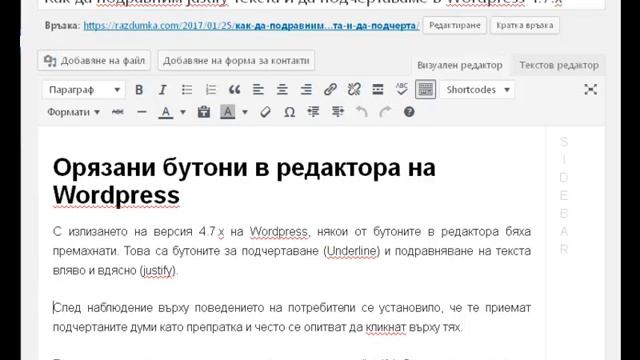Insert or edit link

(330, 90)
